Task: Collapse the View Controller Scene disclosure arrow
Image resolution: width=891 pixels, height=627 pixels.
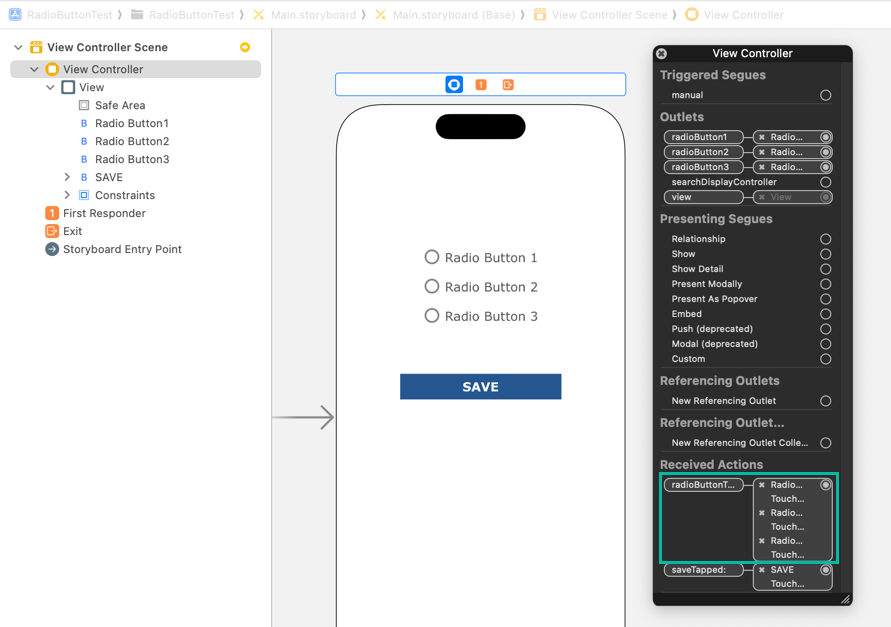Action: coord(18,47)
